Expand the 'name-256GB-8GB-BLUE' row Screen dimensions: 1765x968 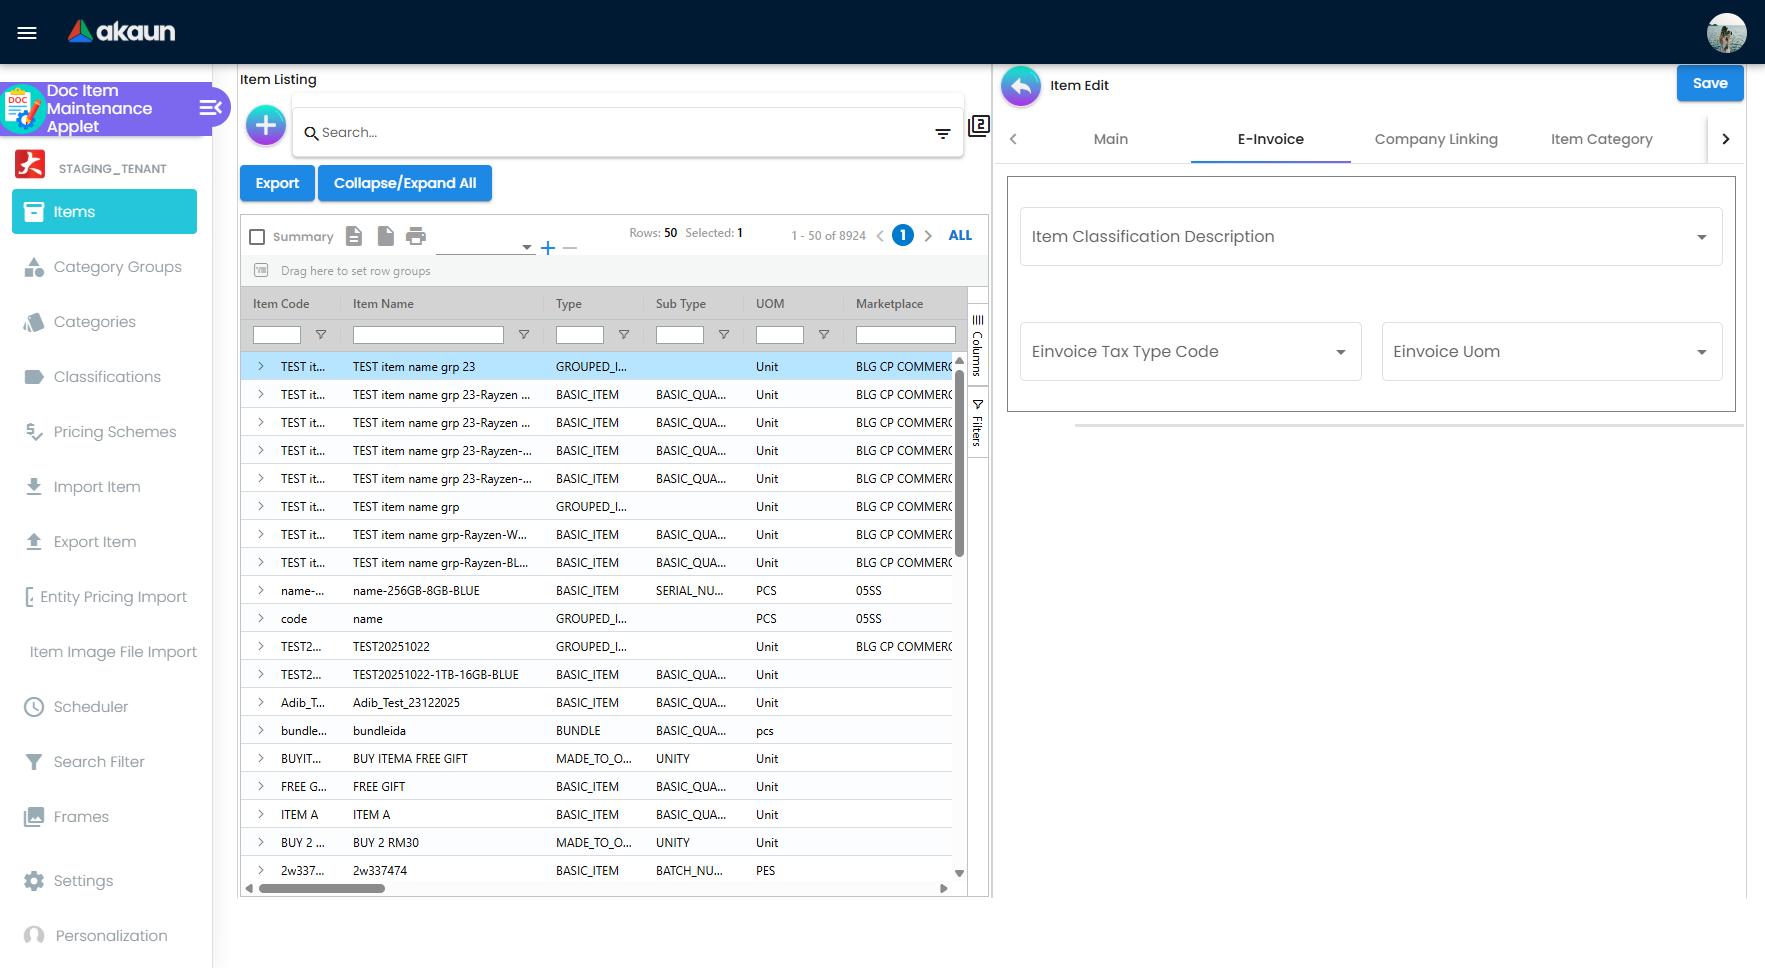261,591
